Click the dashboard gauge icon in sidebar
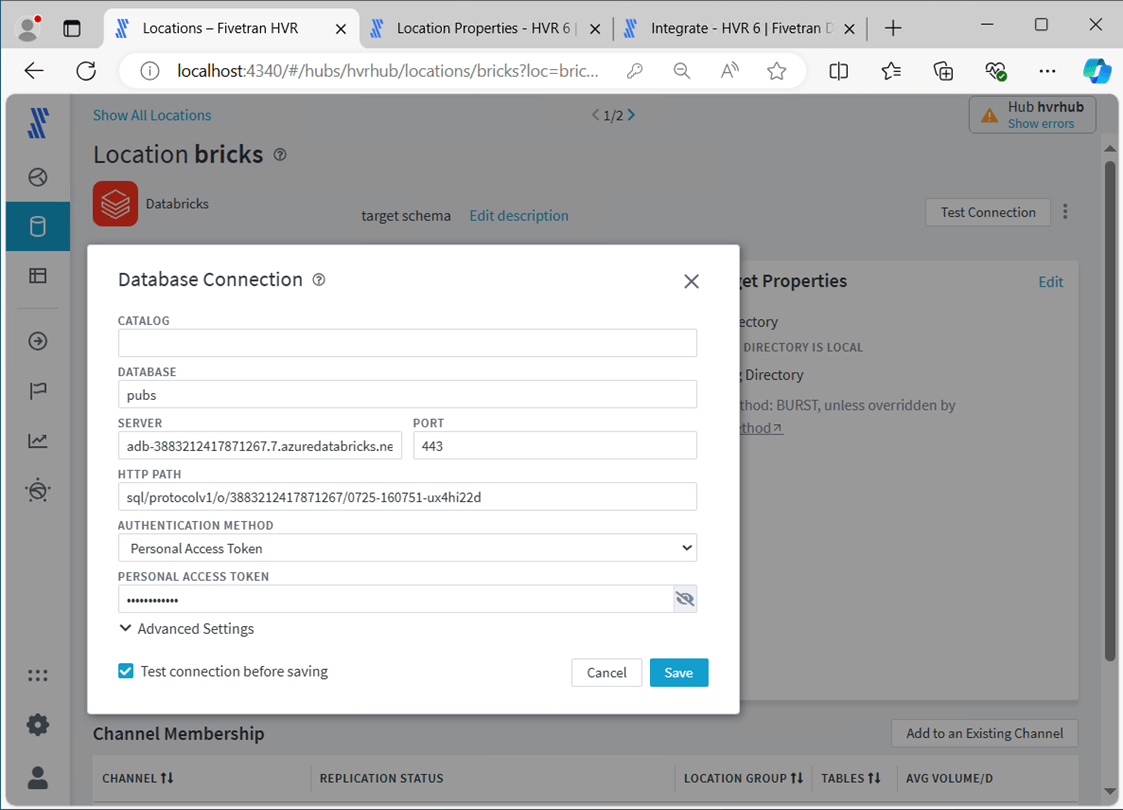Screen dimensions: 1123x810 [38, 178]
